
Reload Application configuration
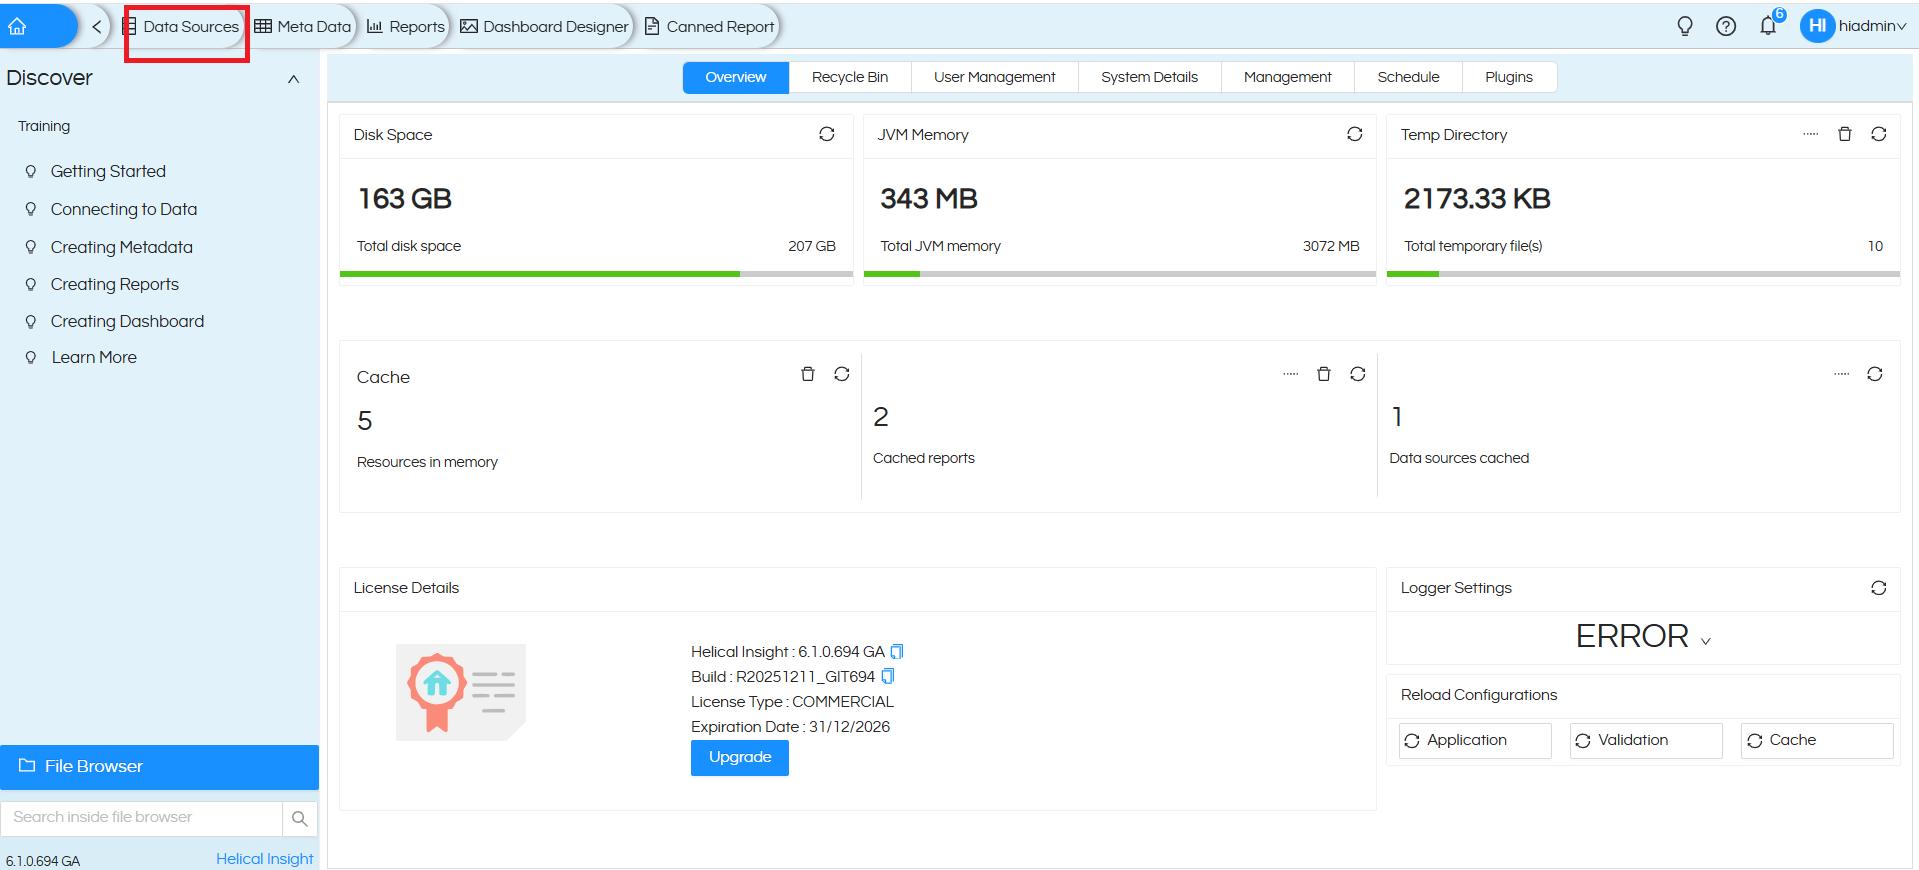point(1475,741)
